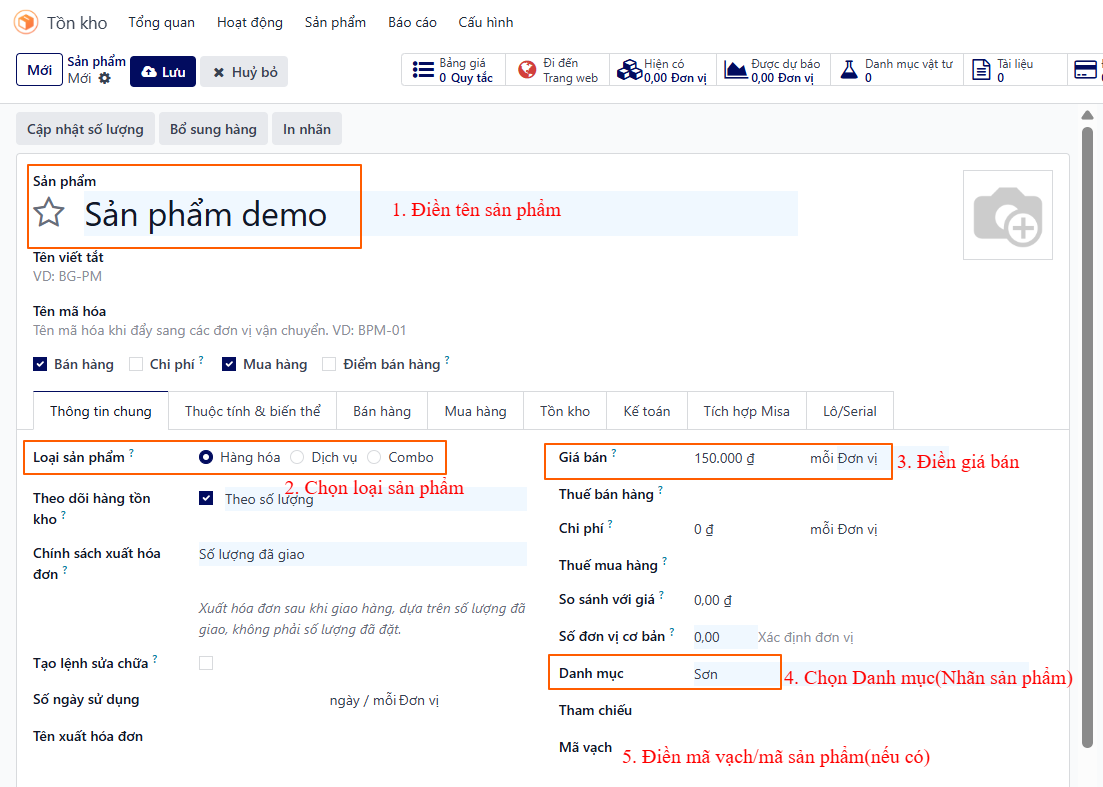Open Tài liệu documents icon

982,70
